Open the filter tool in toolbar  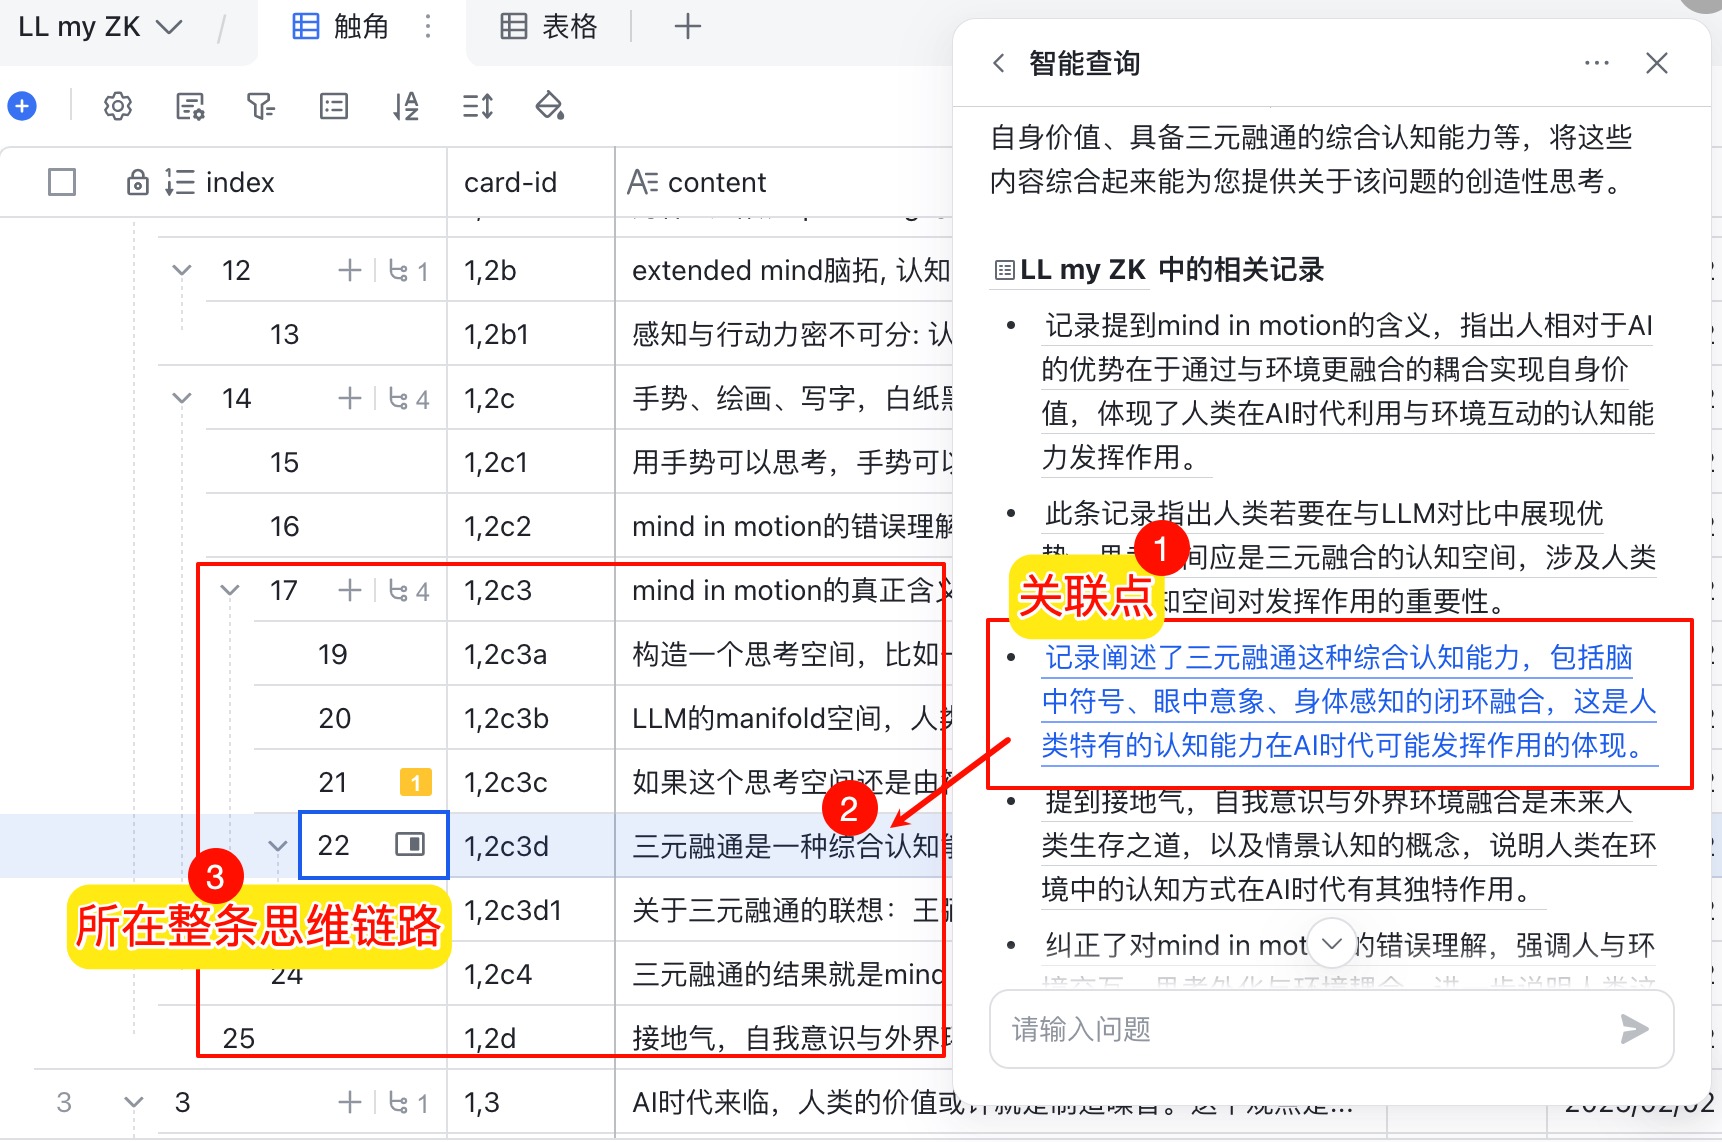(x=261, y=105)
